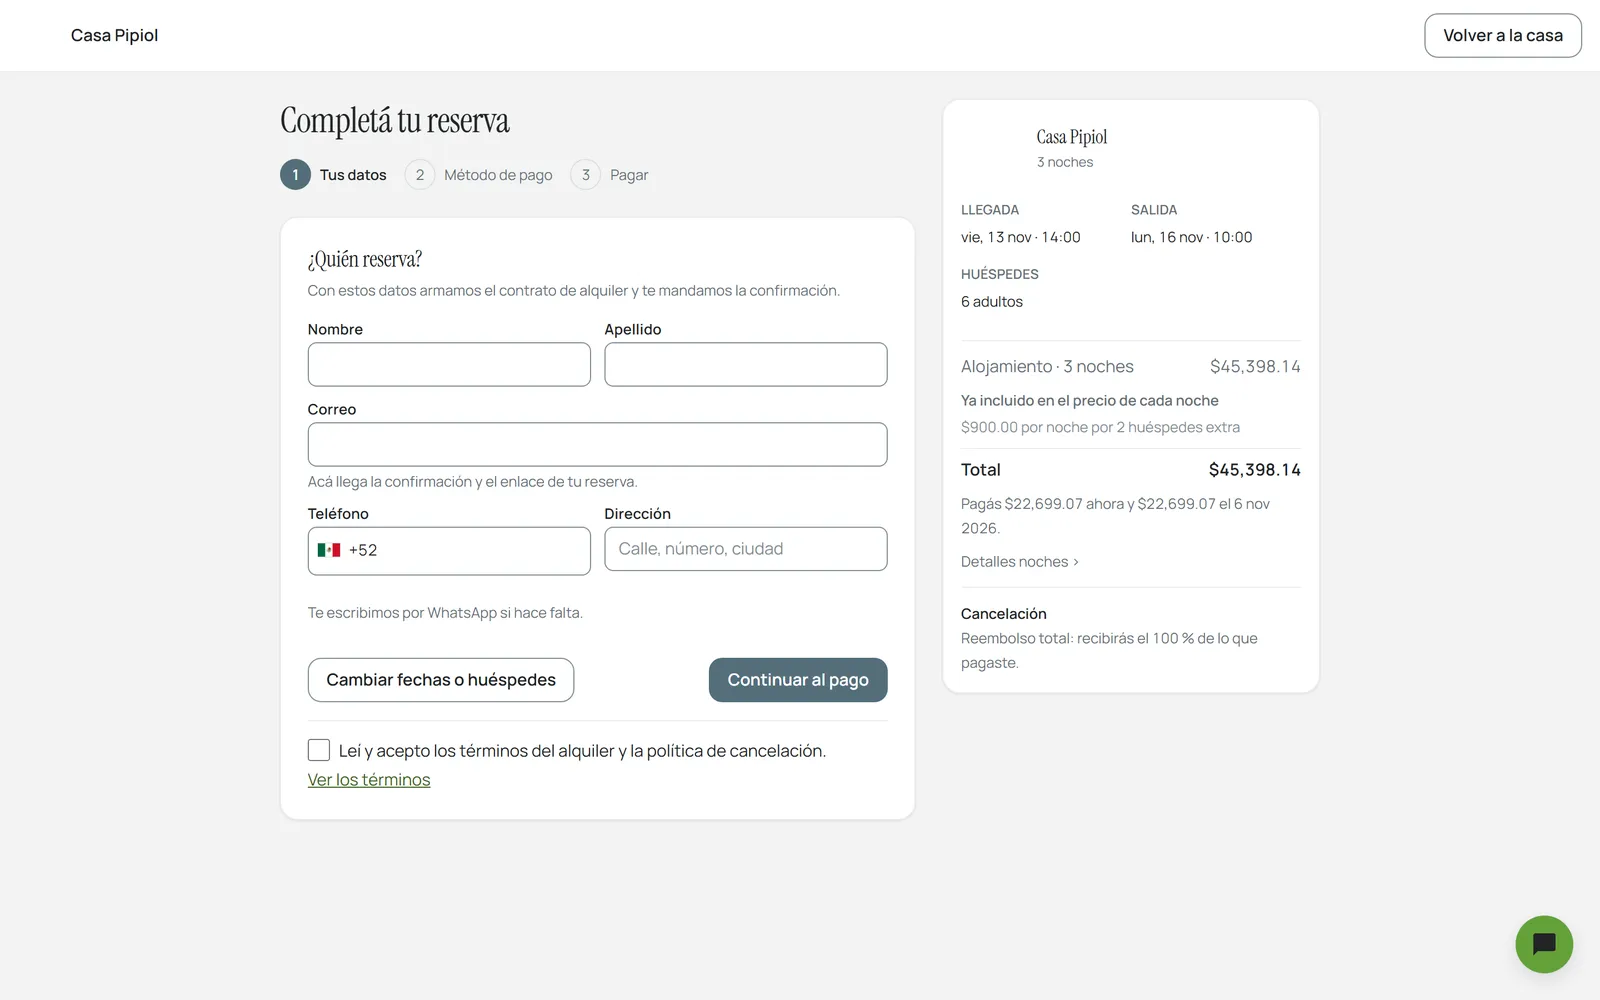1600x1000 pixels.
Task: Tick the terms and cancellation policy checkbox
Action: coord(319,750)
